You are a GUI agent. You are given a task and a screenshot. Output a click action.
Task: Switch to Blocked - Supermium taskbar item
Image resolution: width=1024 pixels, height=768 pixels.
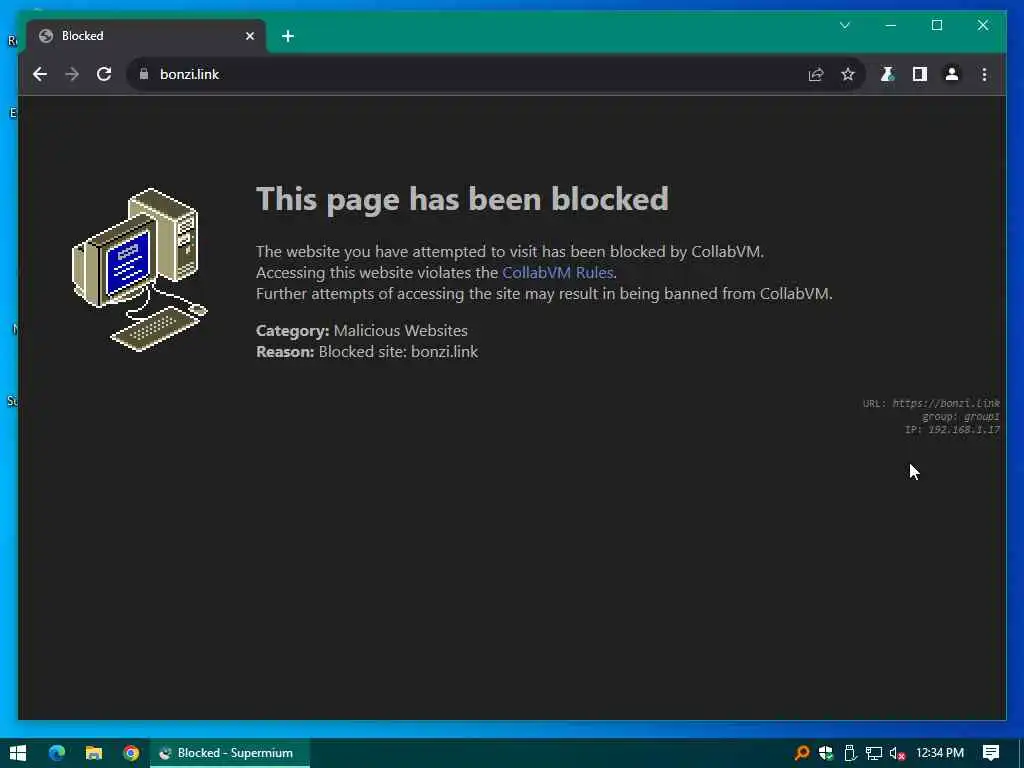(230, 753)
